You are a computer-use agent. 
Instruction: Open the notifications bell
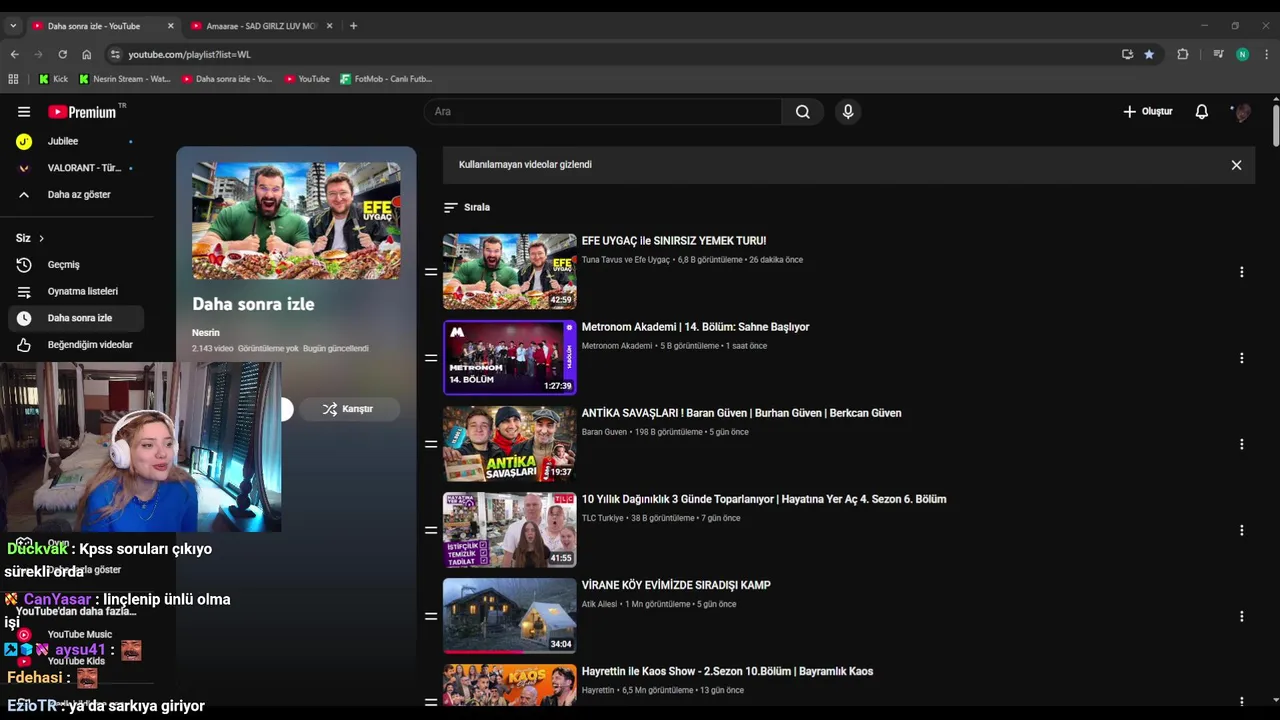coord(1202,112)
